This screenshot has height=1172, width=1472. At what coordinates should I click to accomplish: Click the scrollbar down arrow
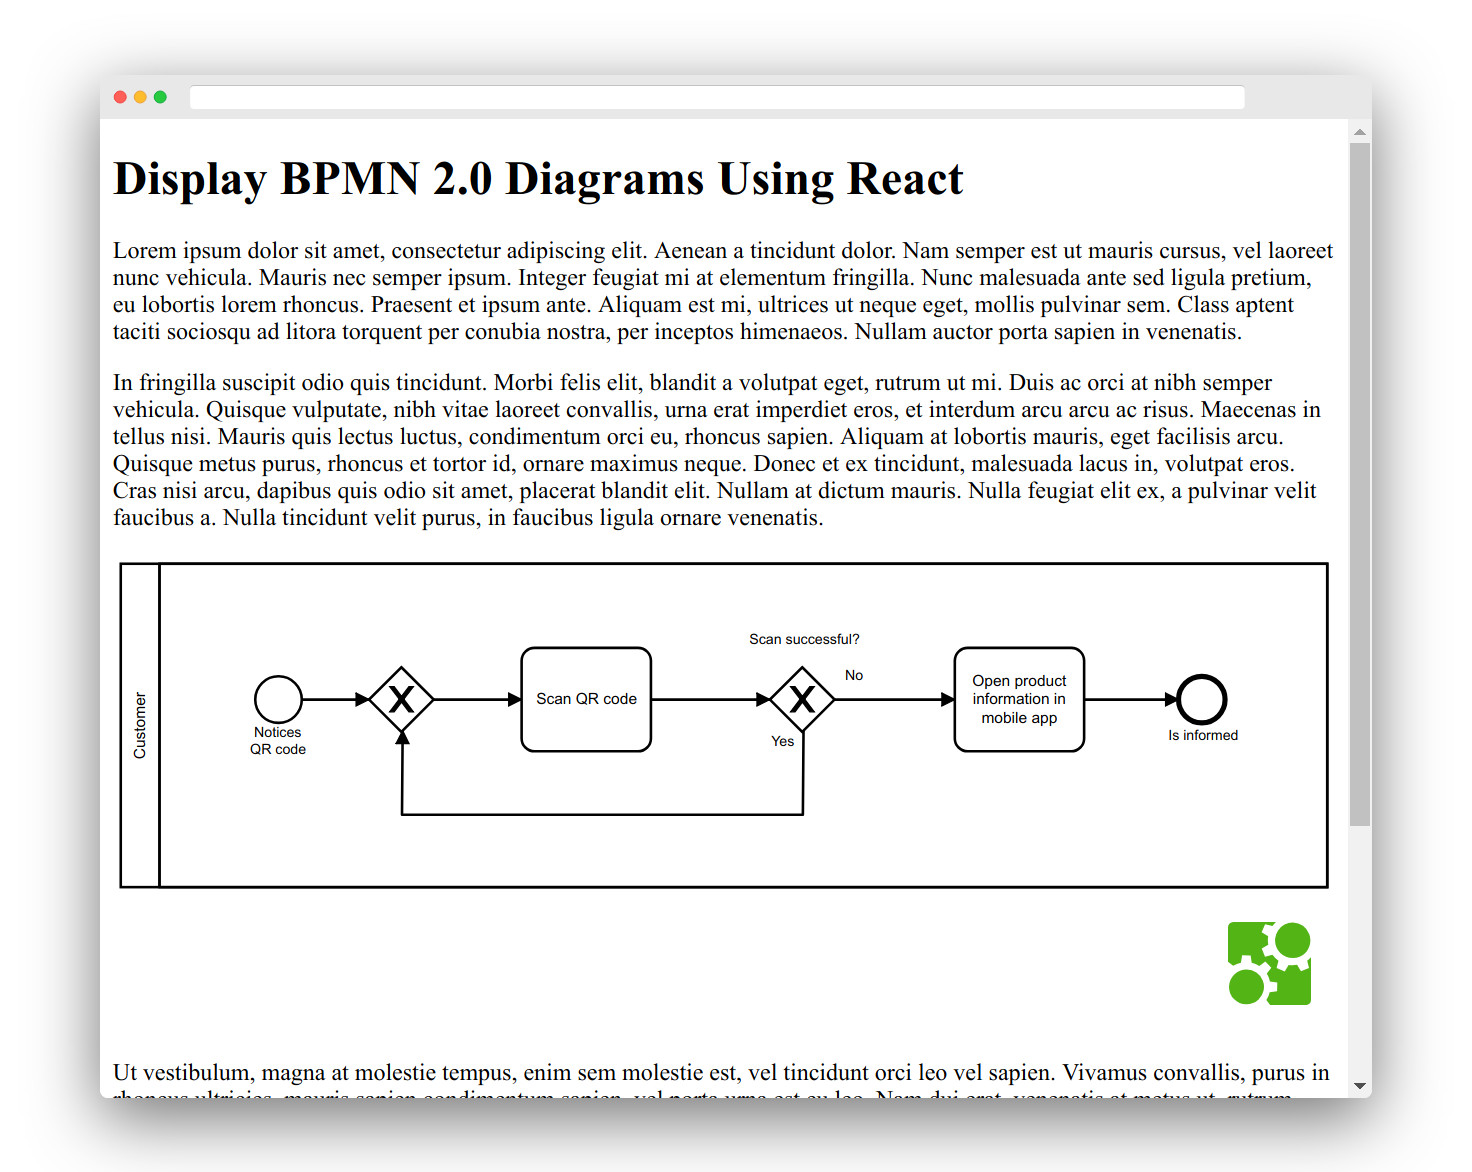pyautogui.click(x=1359, y=1086)
